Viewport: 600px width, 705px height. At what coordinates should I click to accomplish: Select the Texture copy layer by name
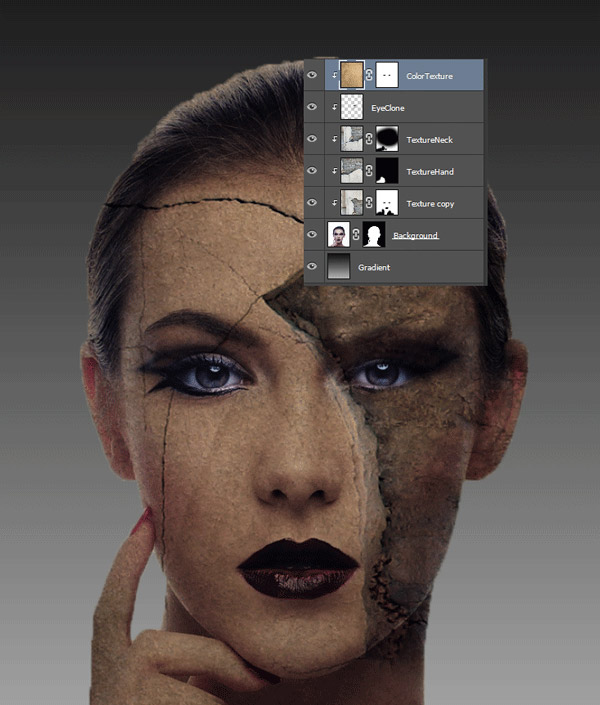tap(430, 204)
